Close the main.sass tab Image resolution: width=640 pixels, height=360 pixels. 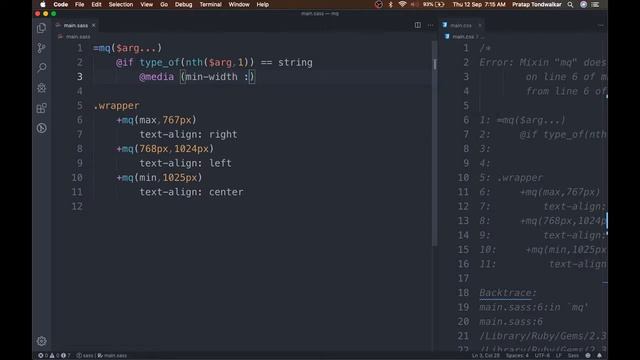pos(93,25)
